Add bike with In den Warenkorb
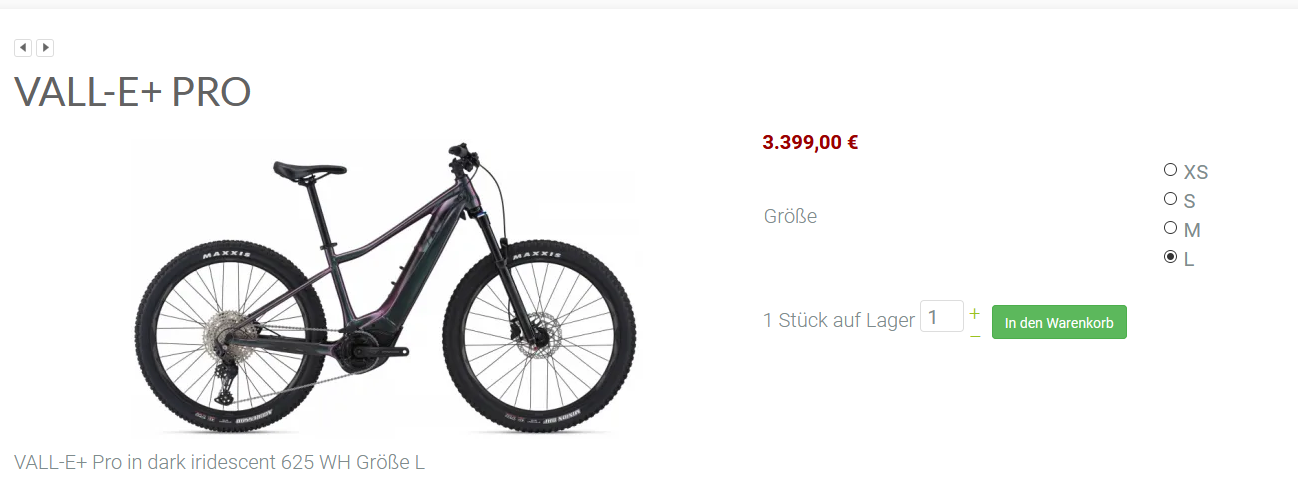 click(1059, 322)
